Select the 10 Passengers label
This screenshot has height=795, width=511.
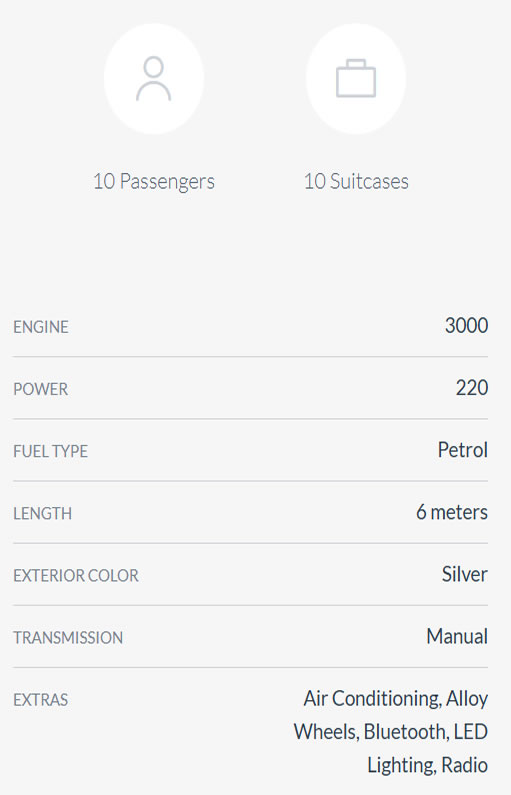[154, 182]
